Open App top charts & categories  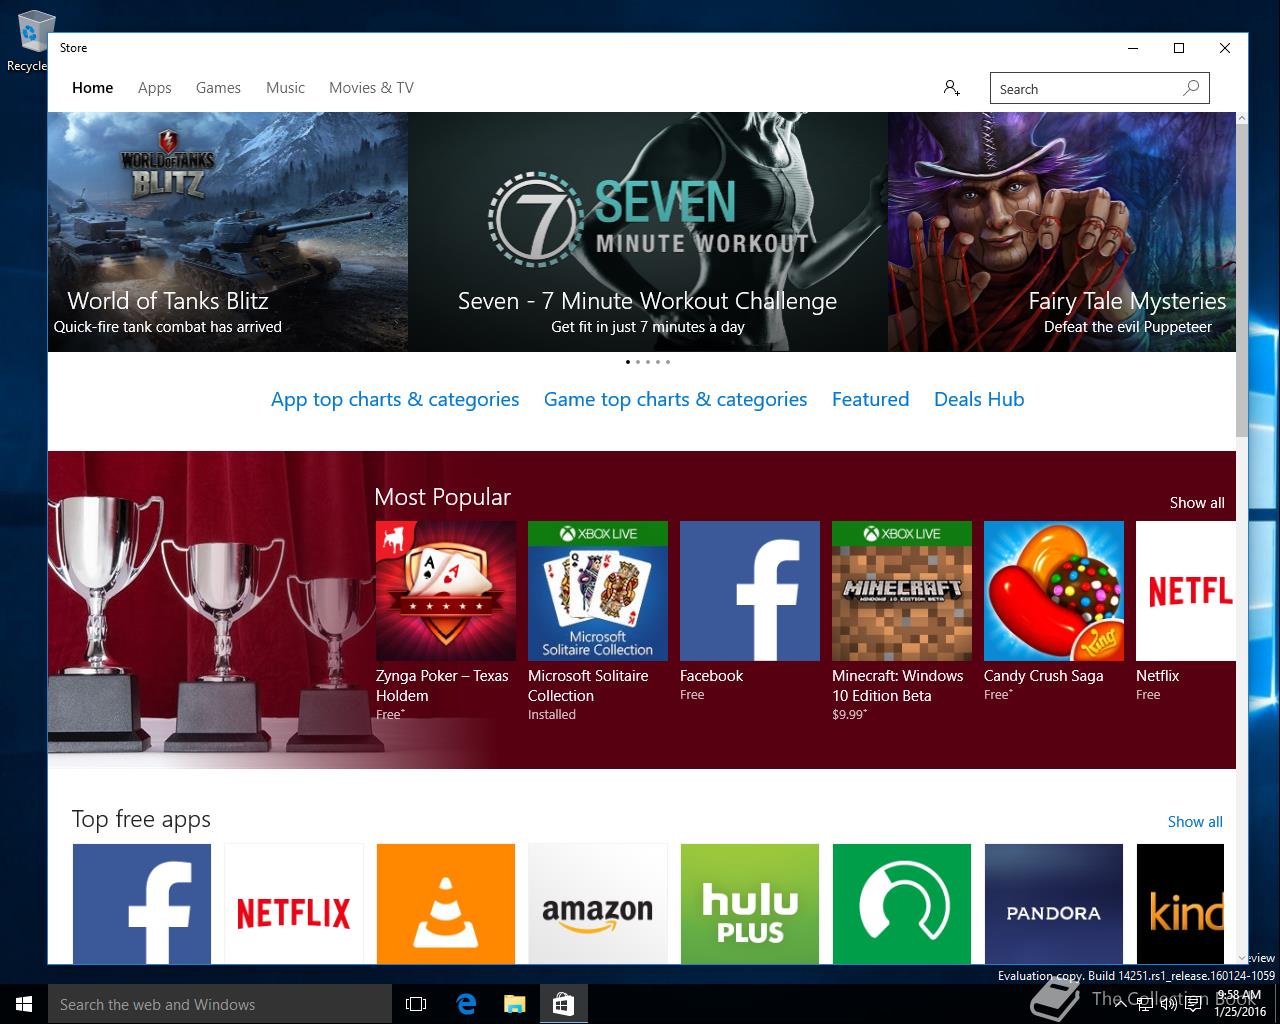[x=395, y=399]
